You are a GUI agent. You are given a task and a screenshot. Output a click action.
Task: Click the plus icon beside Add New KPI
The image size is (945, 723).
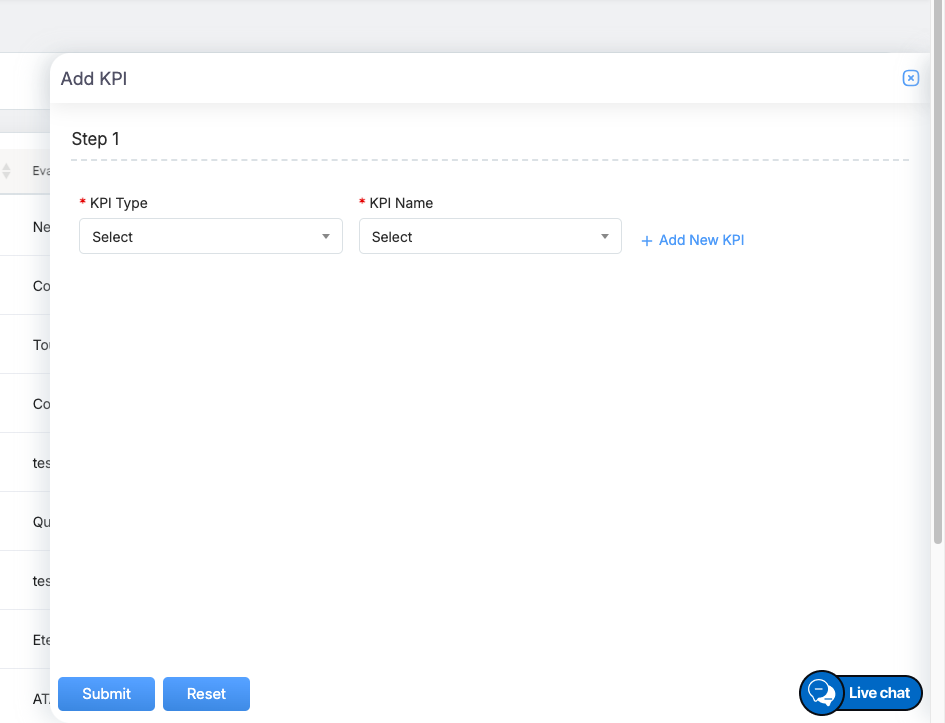click(647, 241)
